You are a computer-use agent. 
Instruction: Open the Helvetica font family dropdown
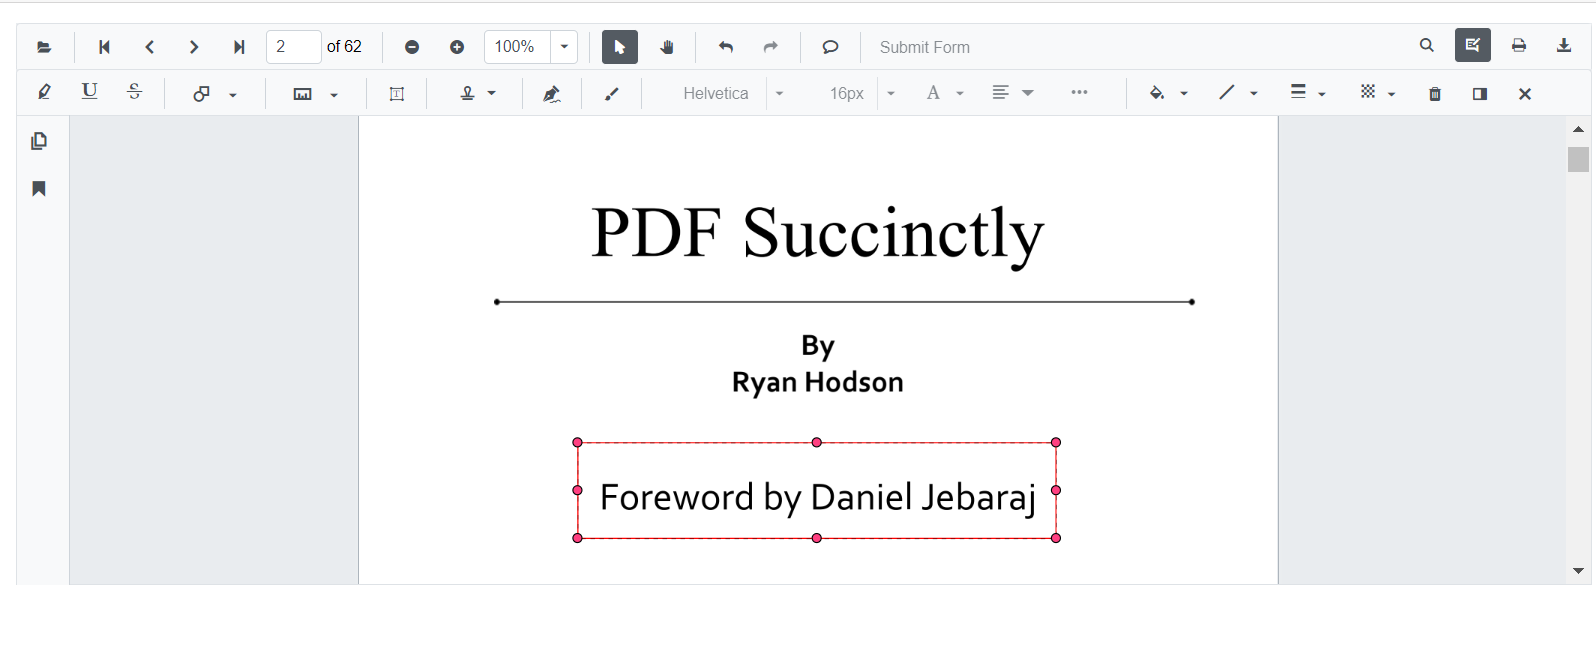click(x=779, y=94)
